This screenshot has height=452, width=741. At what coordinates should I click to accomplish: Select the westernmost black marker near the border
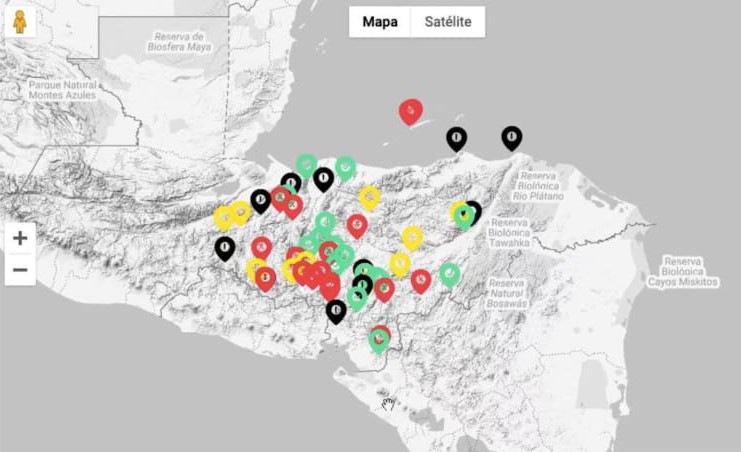coord(225,249)
